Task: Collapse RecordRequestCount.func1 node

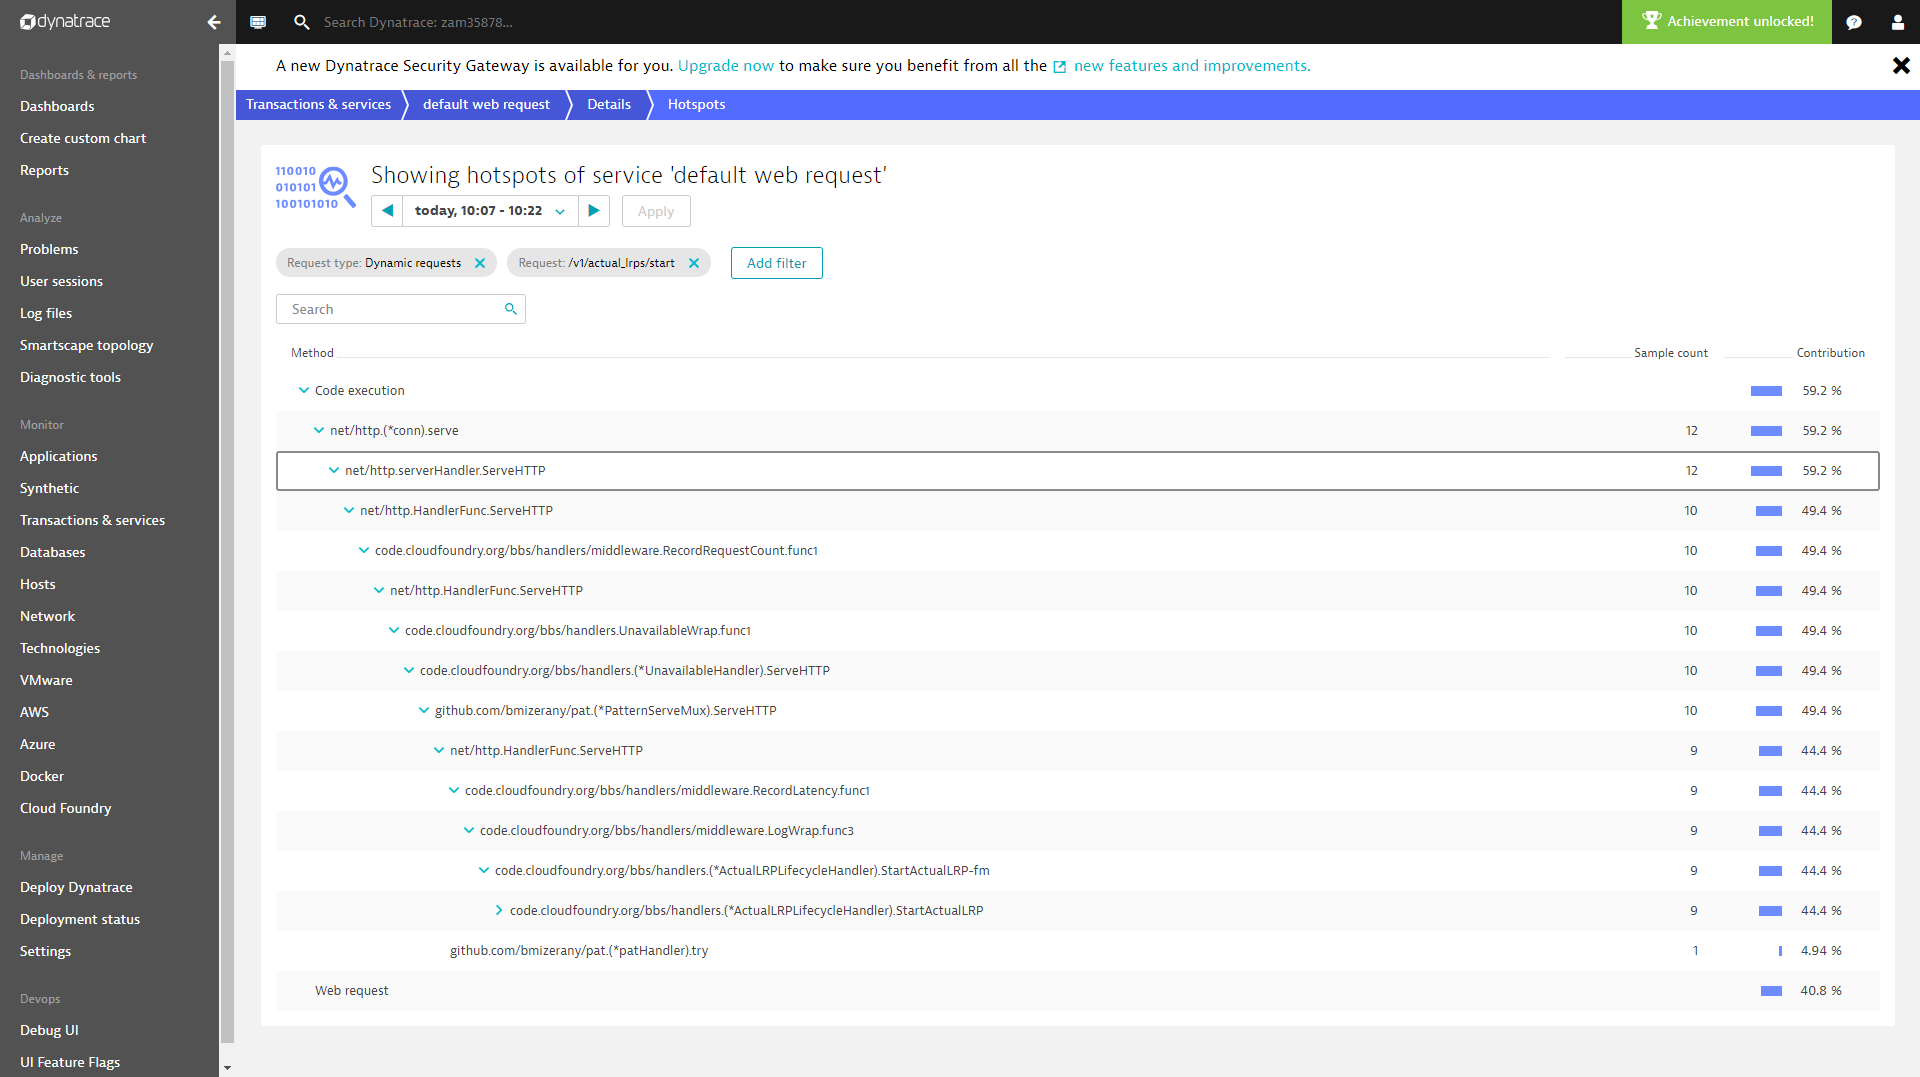Action: (x=364, y=551)
